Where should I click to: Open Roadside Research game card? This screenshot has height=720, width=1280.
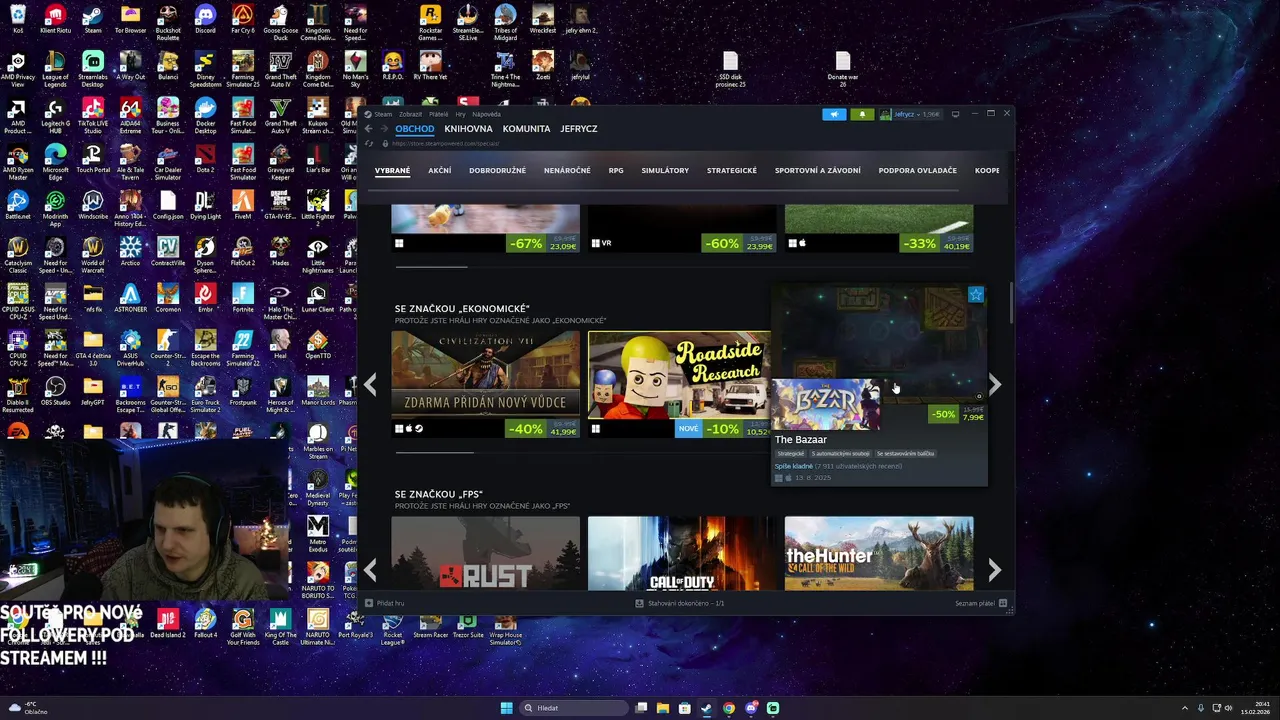tap(680, 384)
